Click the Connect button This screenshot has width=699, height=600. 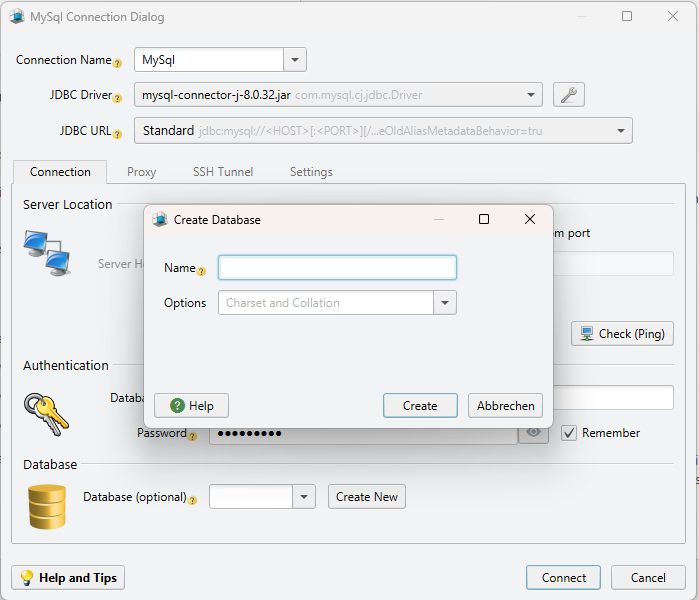tap(563, 578)
